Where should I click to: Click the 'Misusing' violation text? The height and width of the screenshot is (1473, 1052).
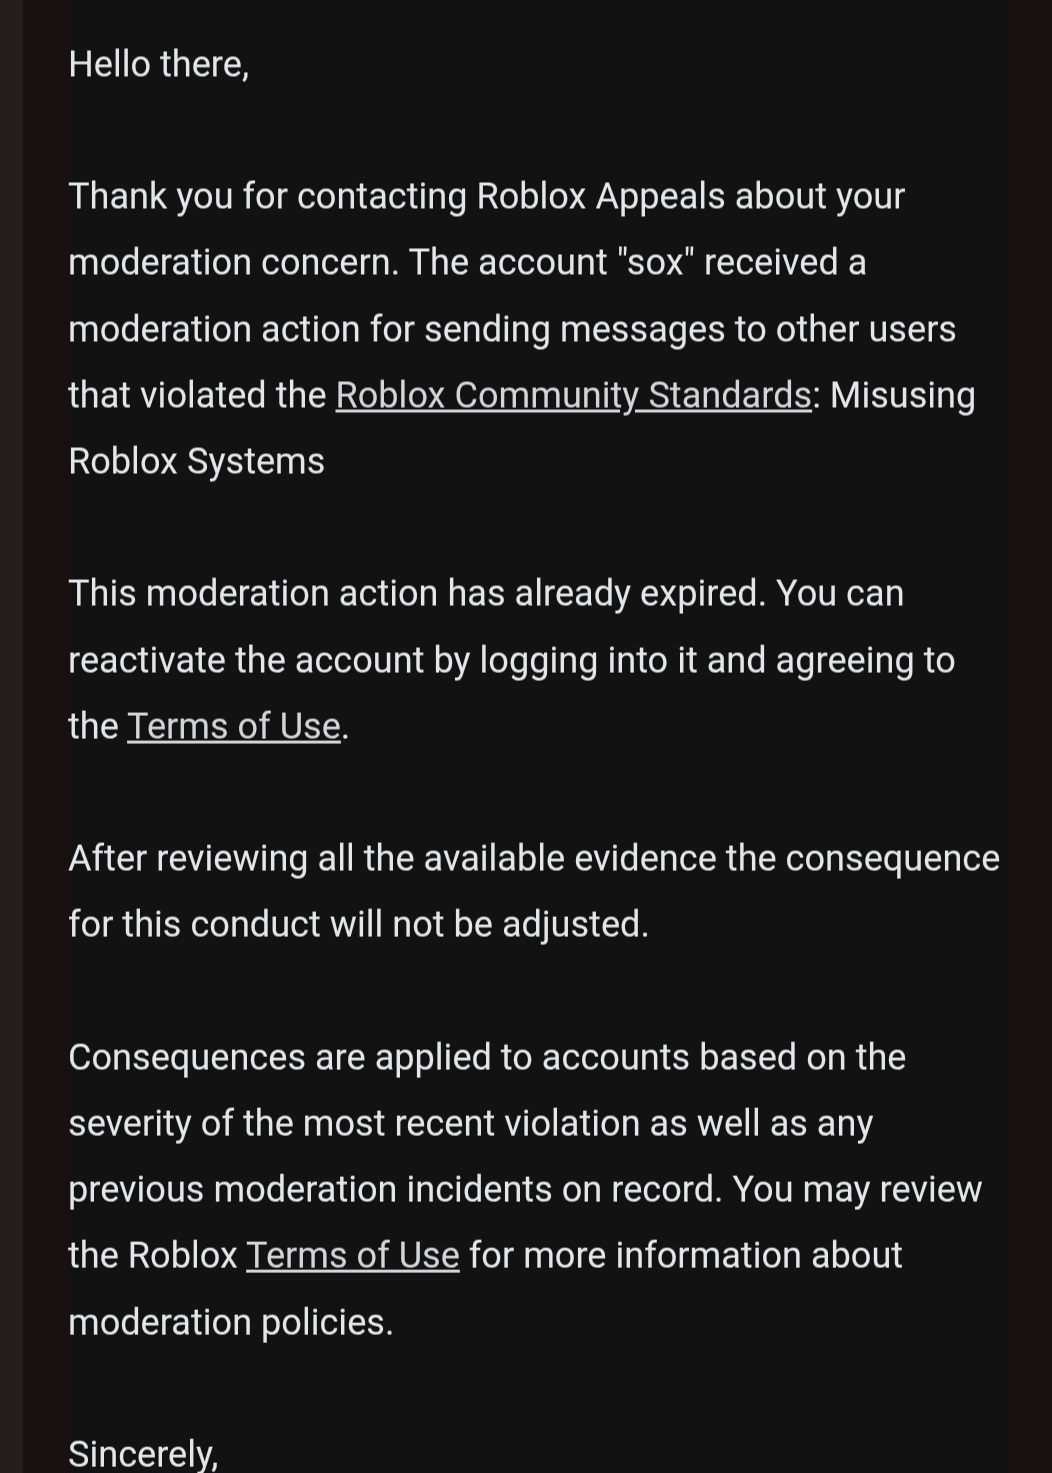(902, 395)
